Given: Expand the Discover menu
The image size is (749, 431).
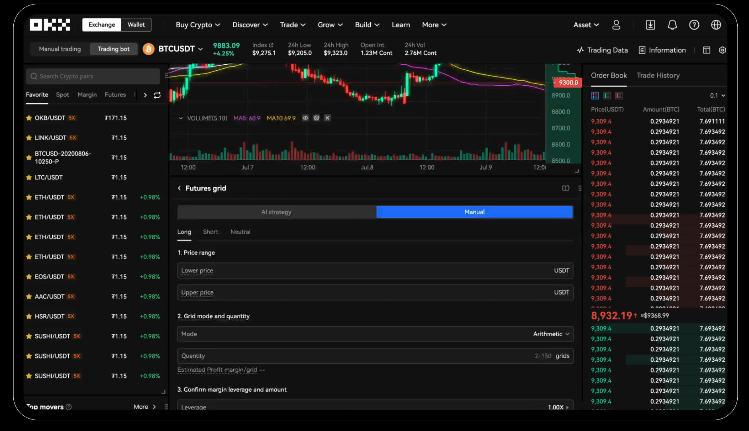Looking at the screenshot, I should click(250, 25).
